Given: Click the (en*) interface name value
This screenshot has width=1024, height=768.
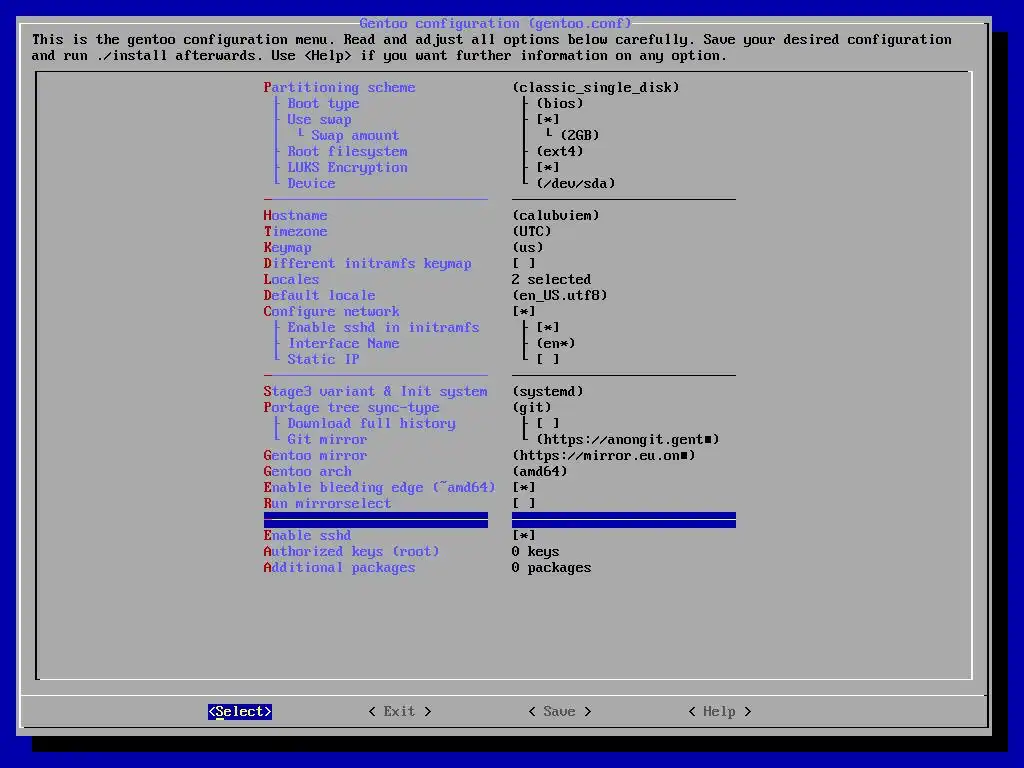Looking at the screenshot, I should coord(556,344).
